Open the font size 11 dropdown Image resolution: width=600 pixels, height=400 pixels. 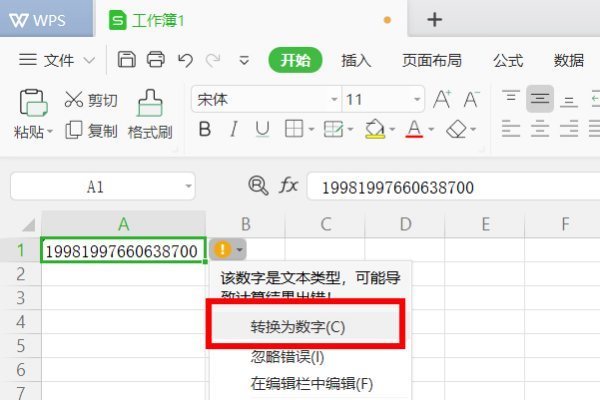click(417, 100)
